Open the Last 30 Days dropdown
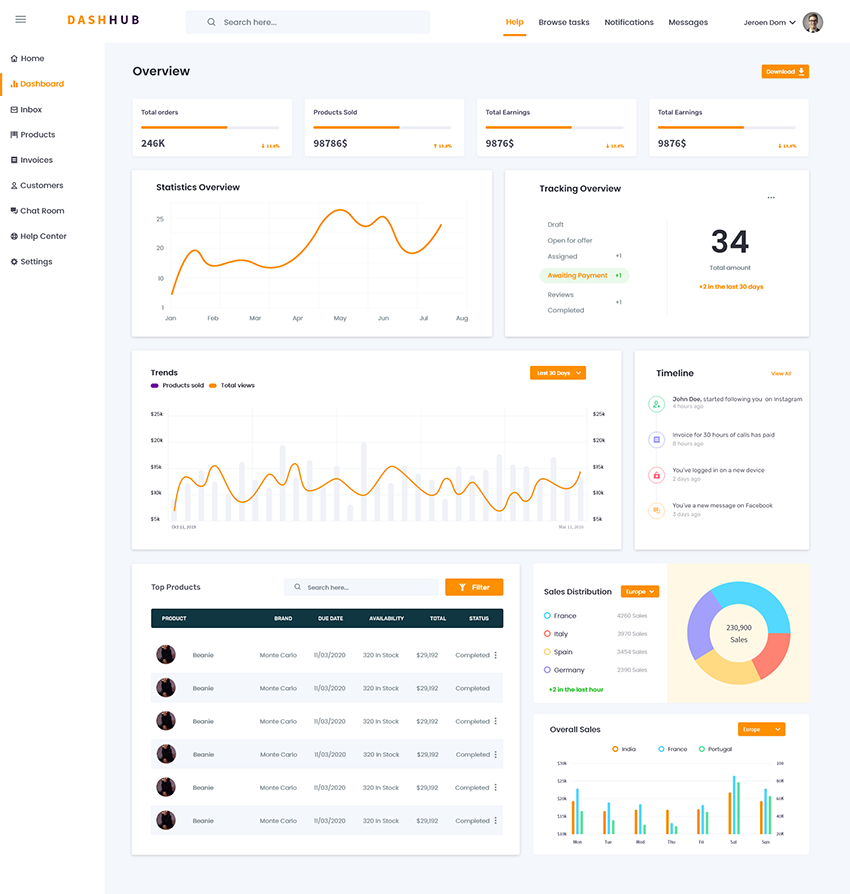Viewport: 850px width, 894px height. (557, 372)
